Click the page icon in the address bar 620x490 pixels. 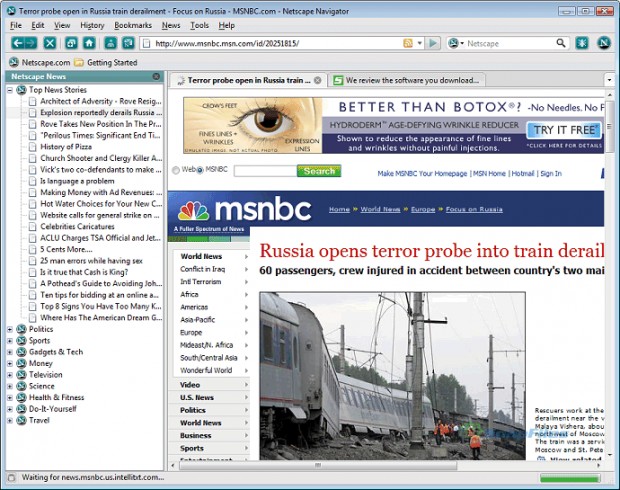pos(147,44)
